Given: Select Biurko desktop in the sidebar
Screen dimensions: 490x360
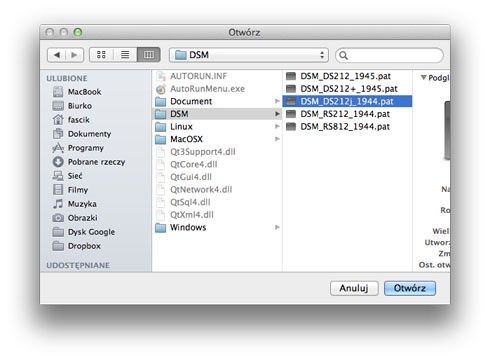Looking at the screenshot, I should pos(72,106).
